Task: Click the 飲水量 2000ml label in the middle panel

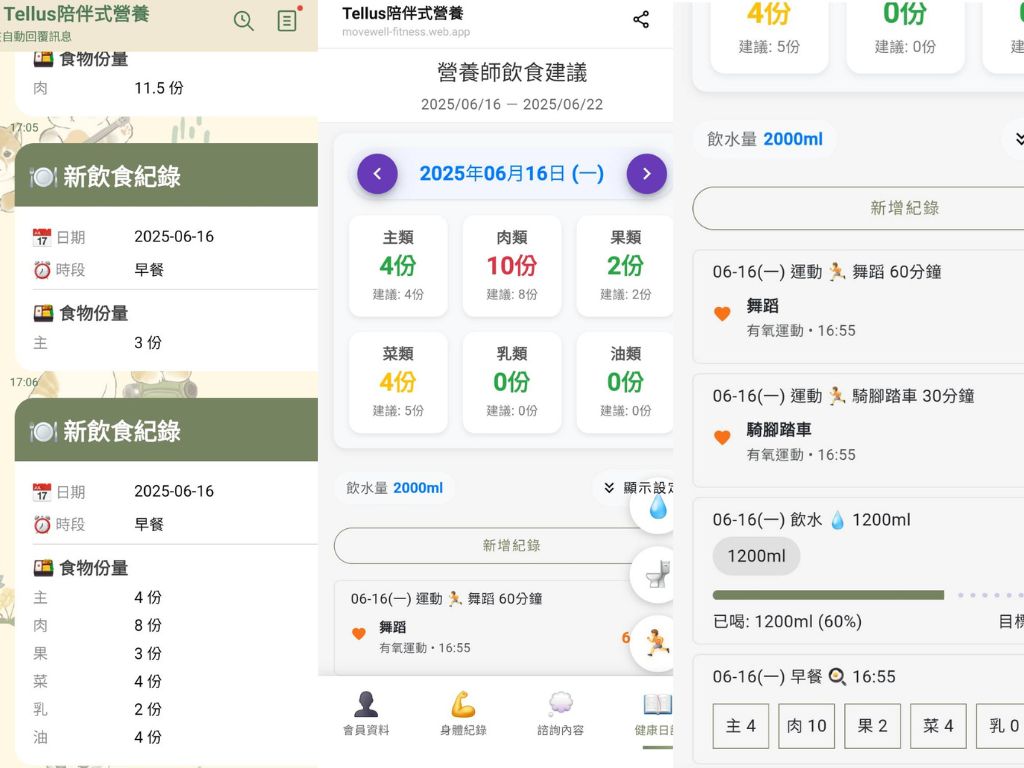Action: point(394,488)
